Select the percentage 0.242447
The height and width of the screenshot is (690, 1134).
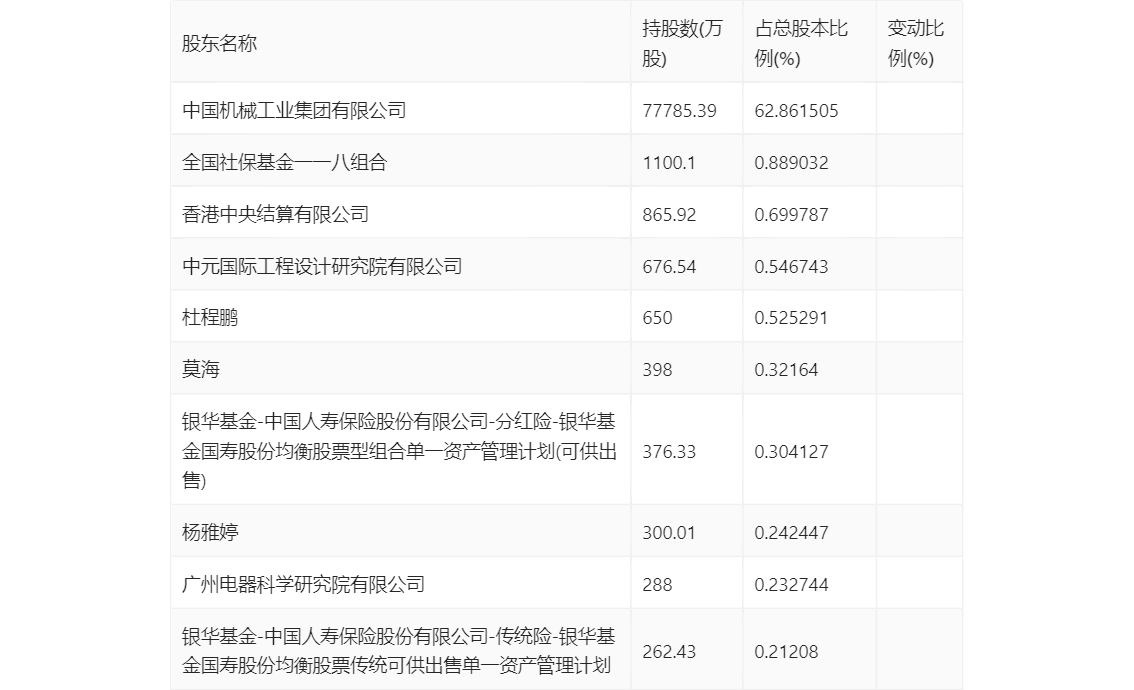pos(791,533)
